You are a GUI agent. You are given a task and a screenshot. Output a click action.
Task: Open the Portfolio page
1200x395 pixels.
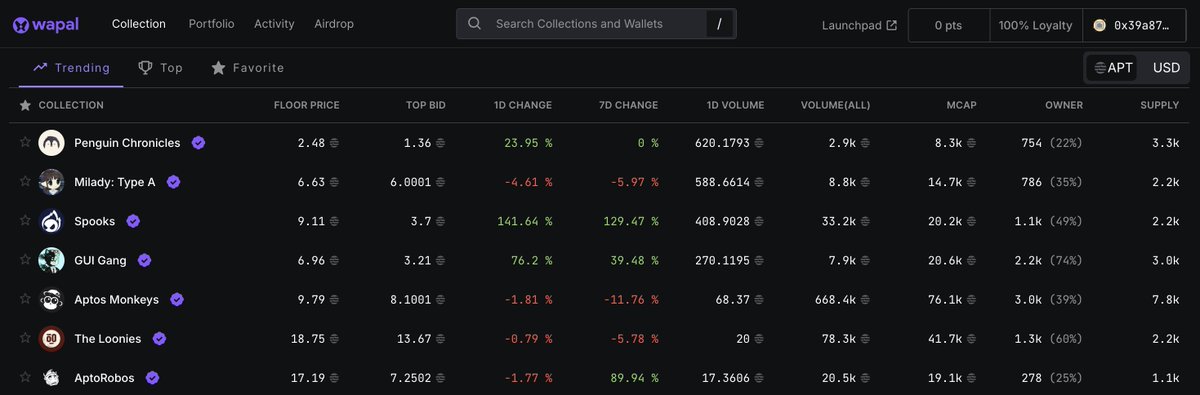(211, 24)
